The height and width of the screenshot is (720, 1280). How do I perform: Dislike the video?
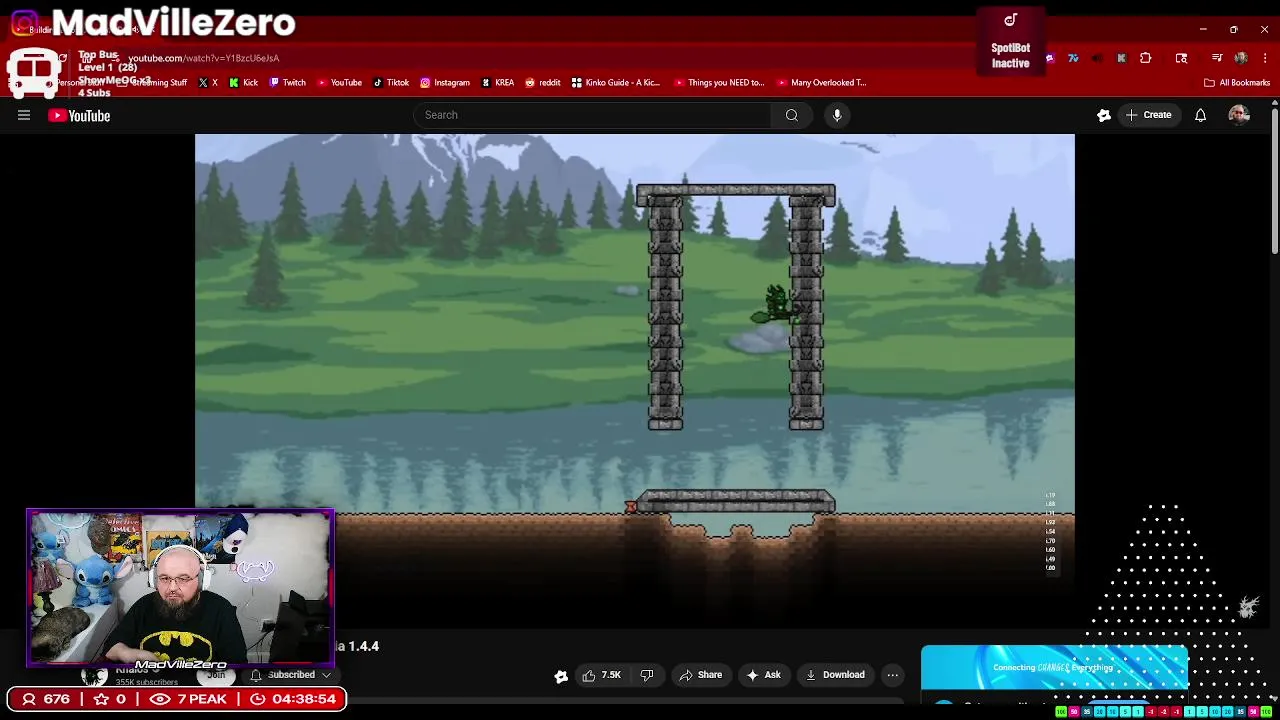point(647,675)
